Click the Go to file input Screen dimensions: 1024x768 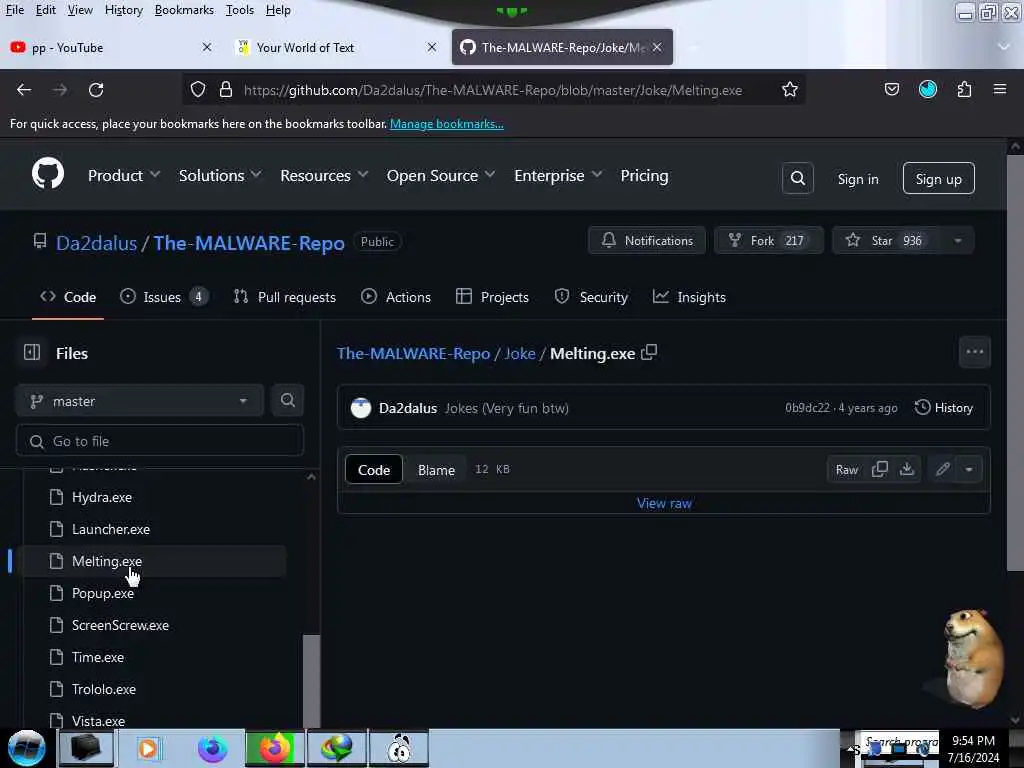click(x=160, y=441)
